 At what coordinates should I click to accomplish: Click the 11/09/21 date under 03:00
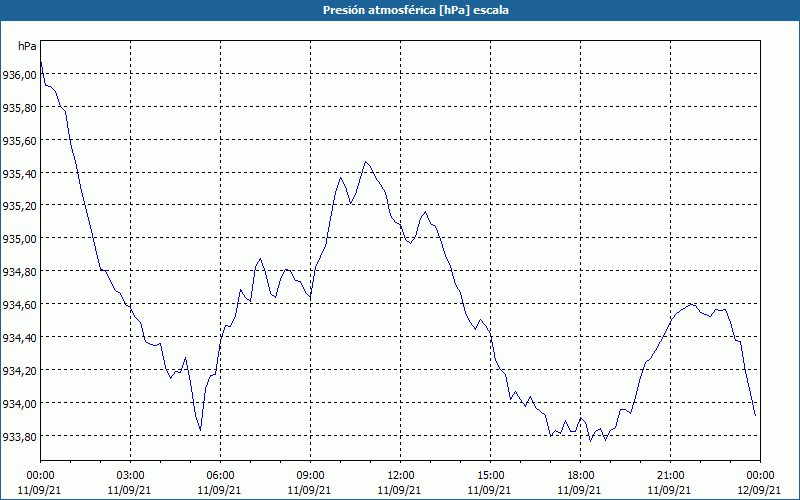[x=131, y=490]
